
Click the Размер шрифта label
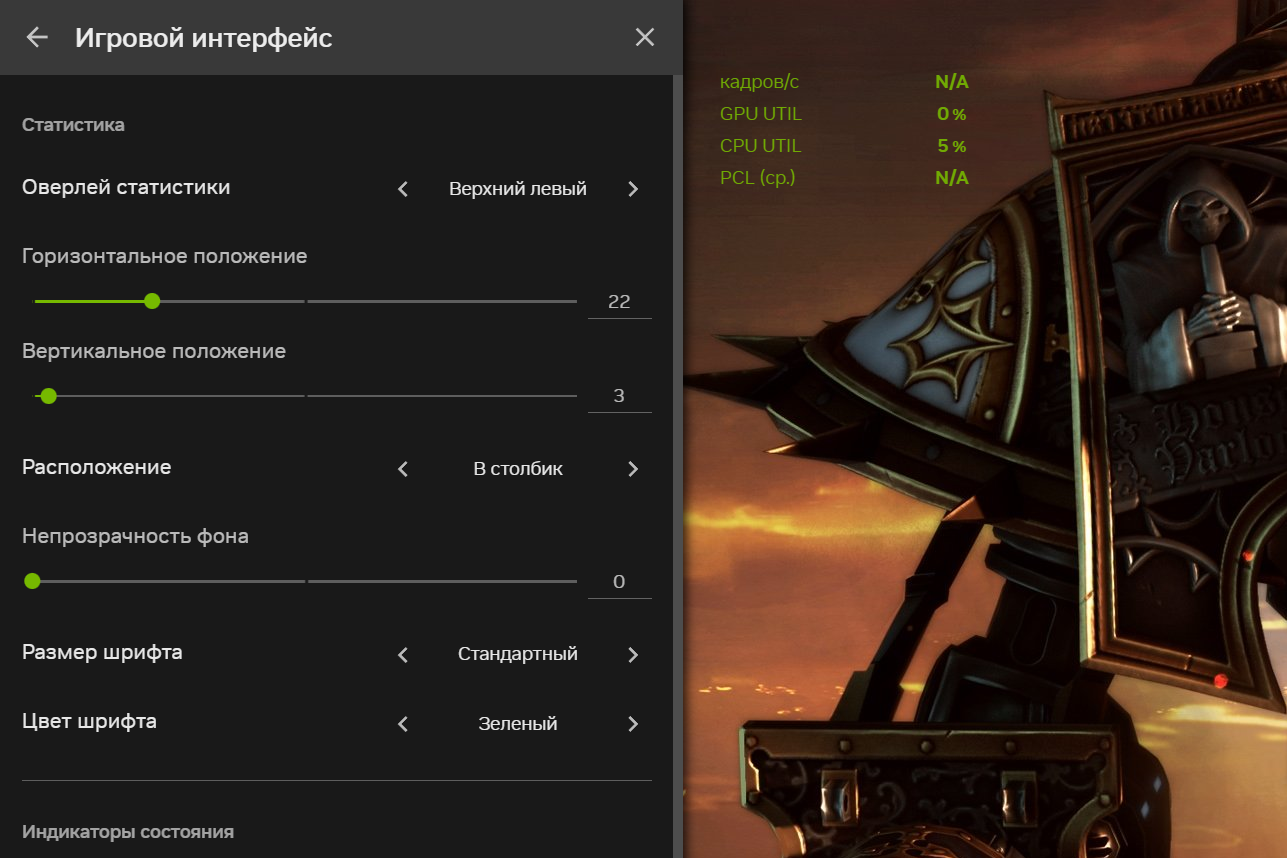point(102,653)
